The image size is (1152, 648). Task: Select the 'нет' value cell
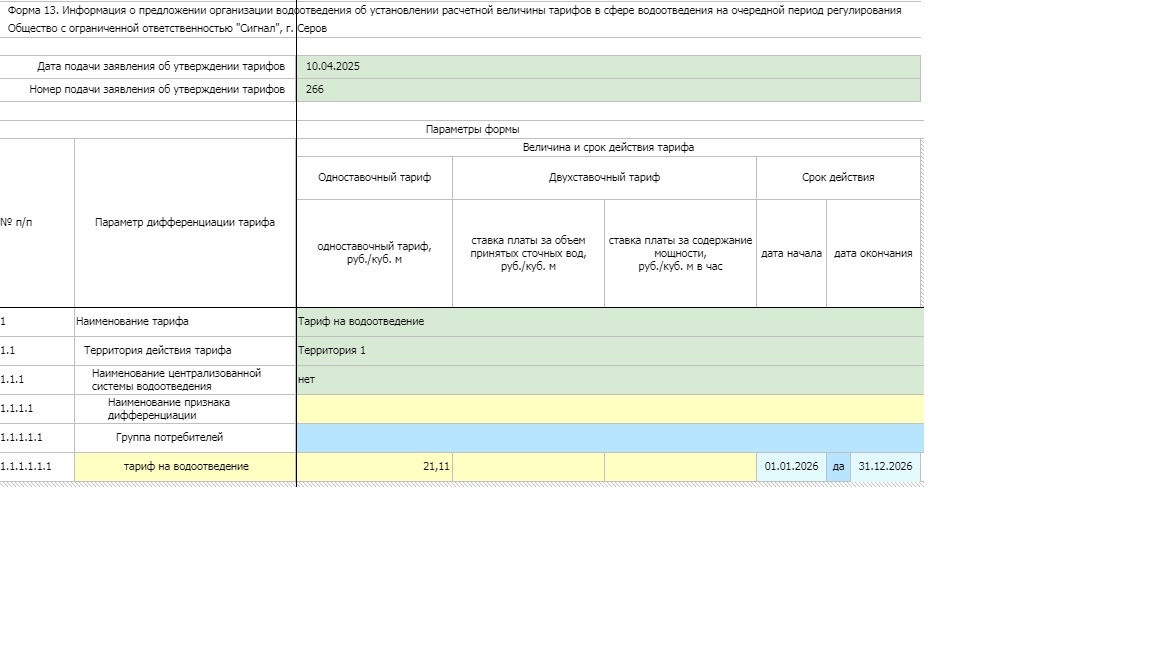click(610, 380)
